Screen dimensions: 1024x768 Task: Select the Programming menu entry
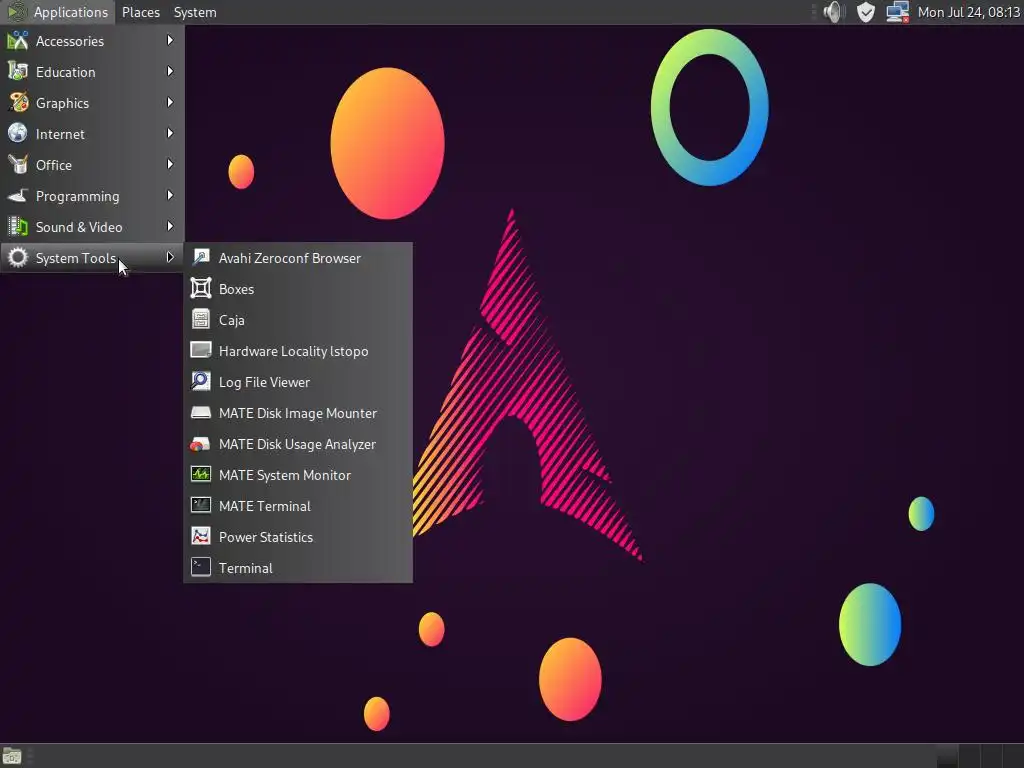click(92, 196)
